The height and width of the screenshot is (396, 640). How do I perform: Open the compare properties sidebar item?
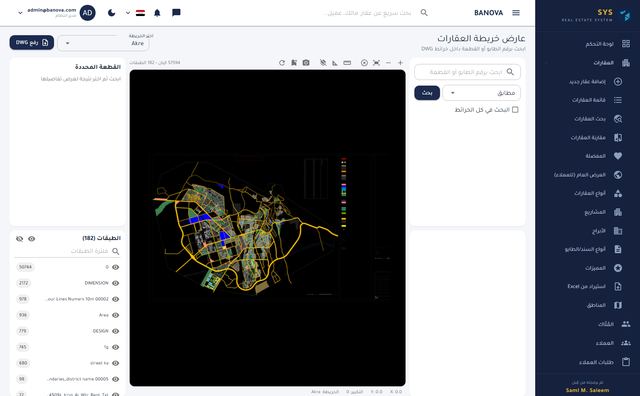click(x=596, y=138)
